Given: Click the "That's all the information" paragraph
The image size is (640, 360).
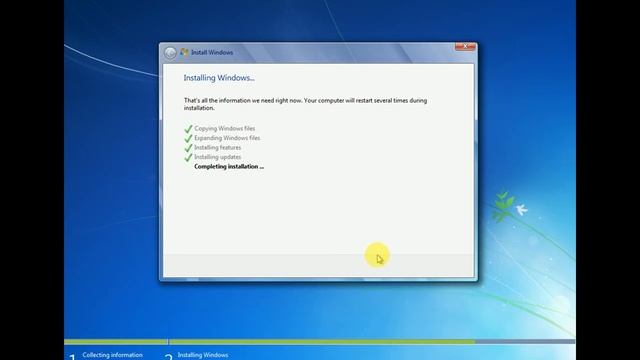Looking at the screenshot, I should pyautogui.click(x=305, y=104).
